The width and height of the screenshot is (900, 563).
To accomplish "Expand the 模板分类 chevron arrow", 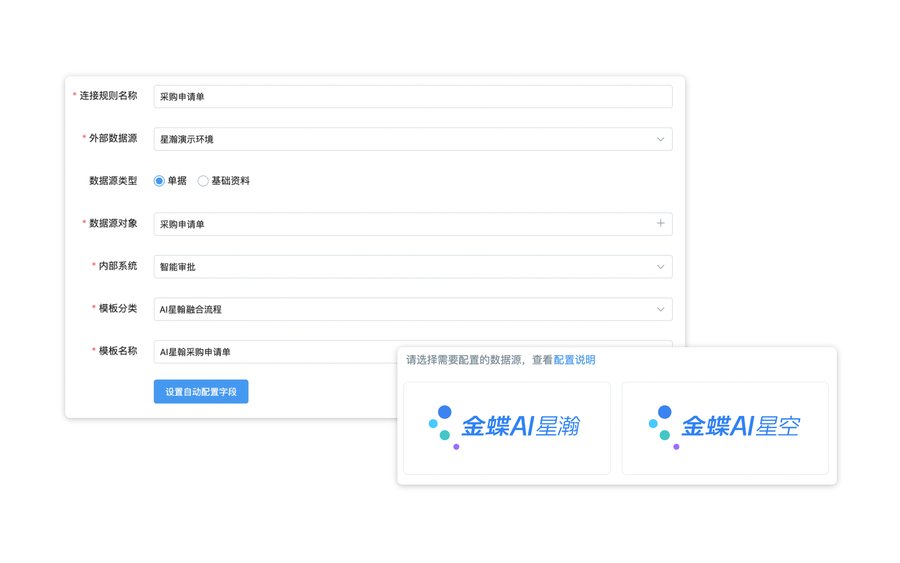I will (x=660, y=309).
